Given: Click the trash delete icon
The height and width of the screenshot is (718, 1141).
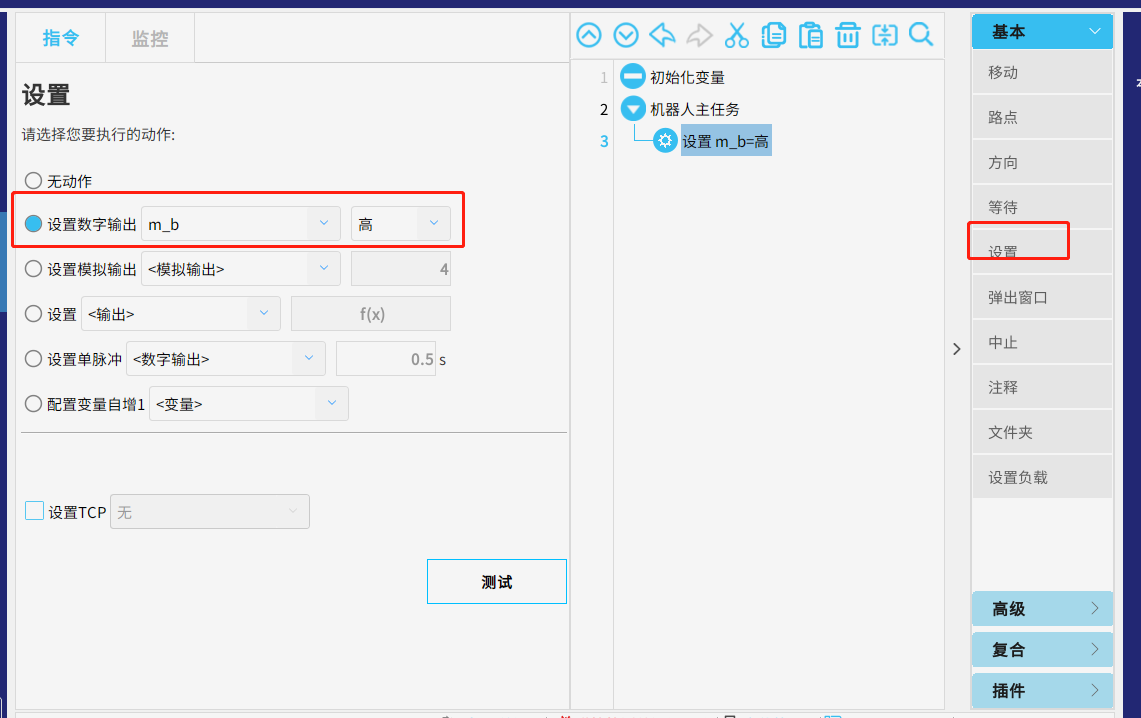Looking at the screenshot, I should [x=847, y=36].
